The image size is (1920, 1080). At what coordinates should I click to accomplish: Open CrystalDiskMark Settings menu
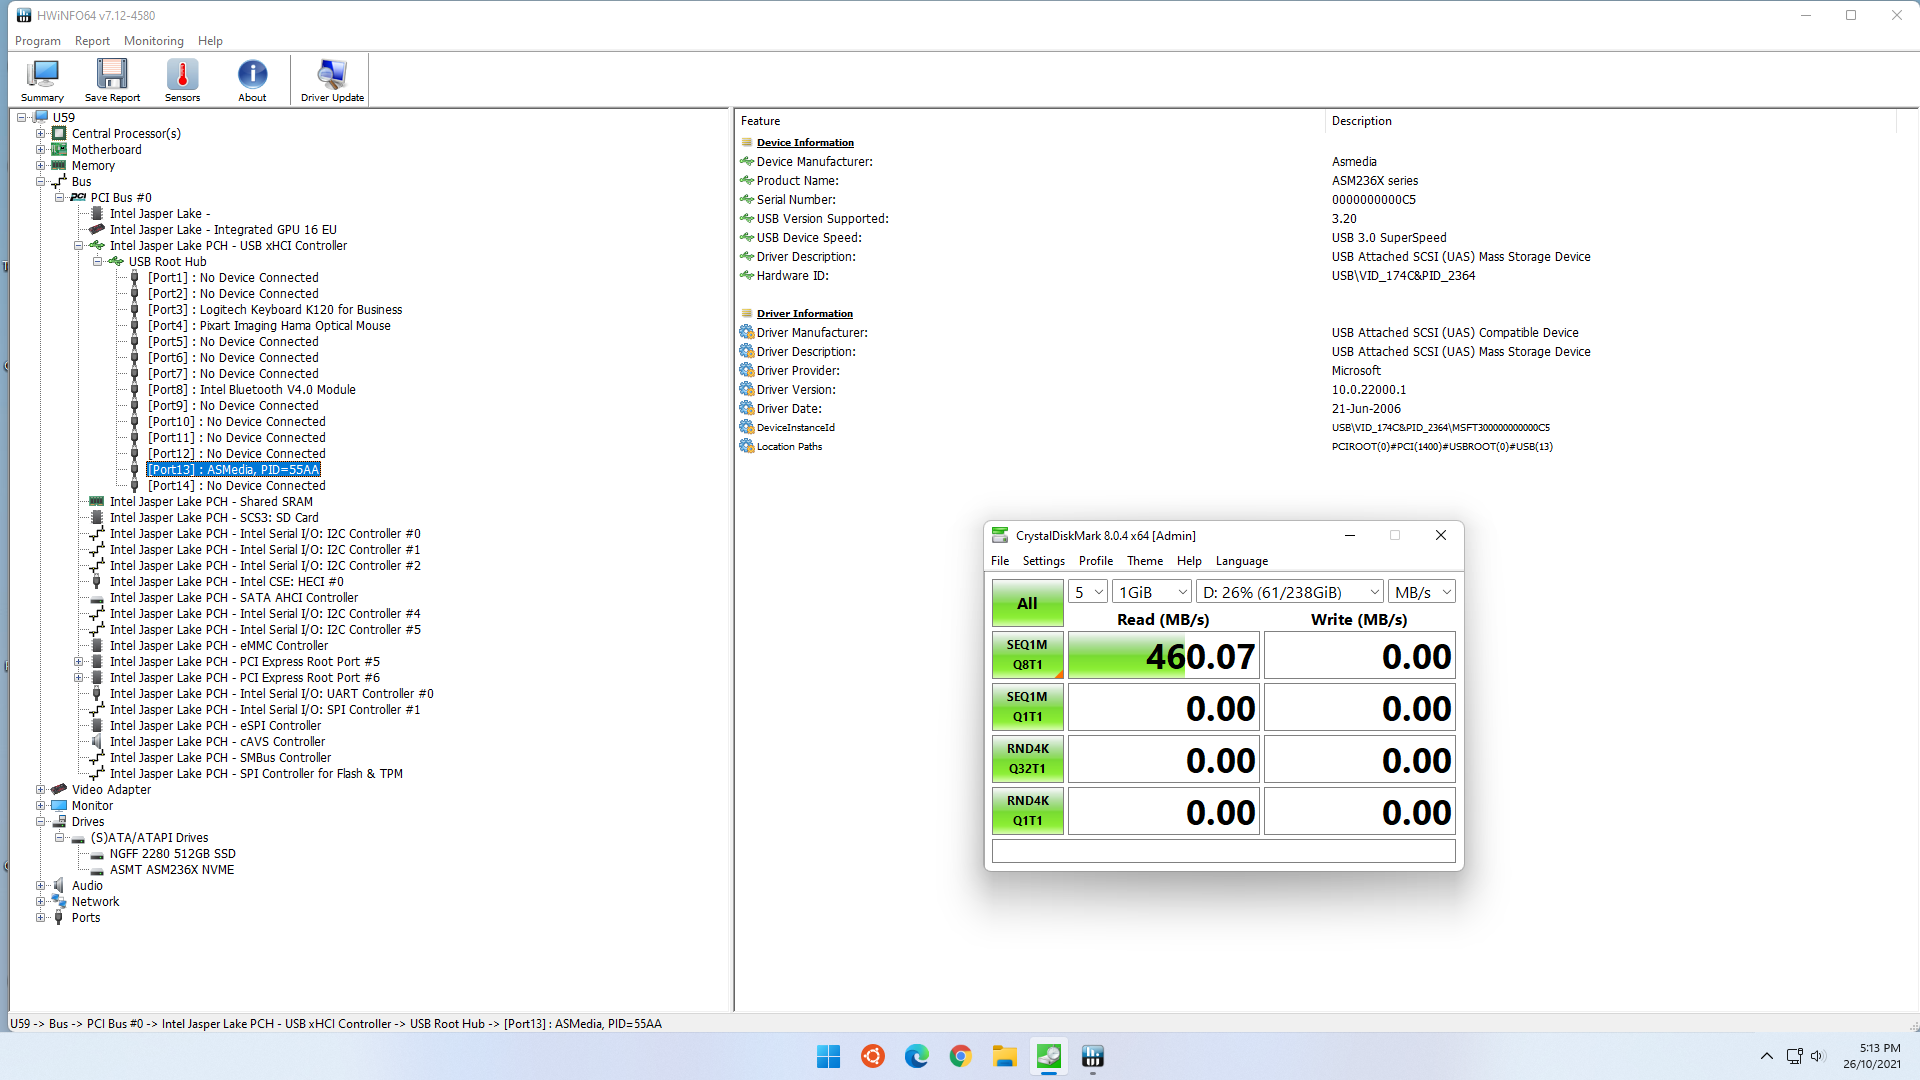pyautogui.click(x=1043, y=561)
